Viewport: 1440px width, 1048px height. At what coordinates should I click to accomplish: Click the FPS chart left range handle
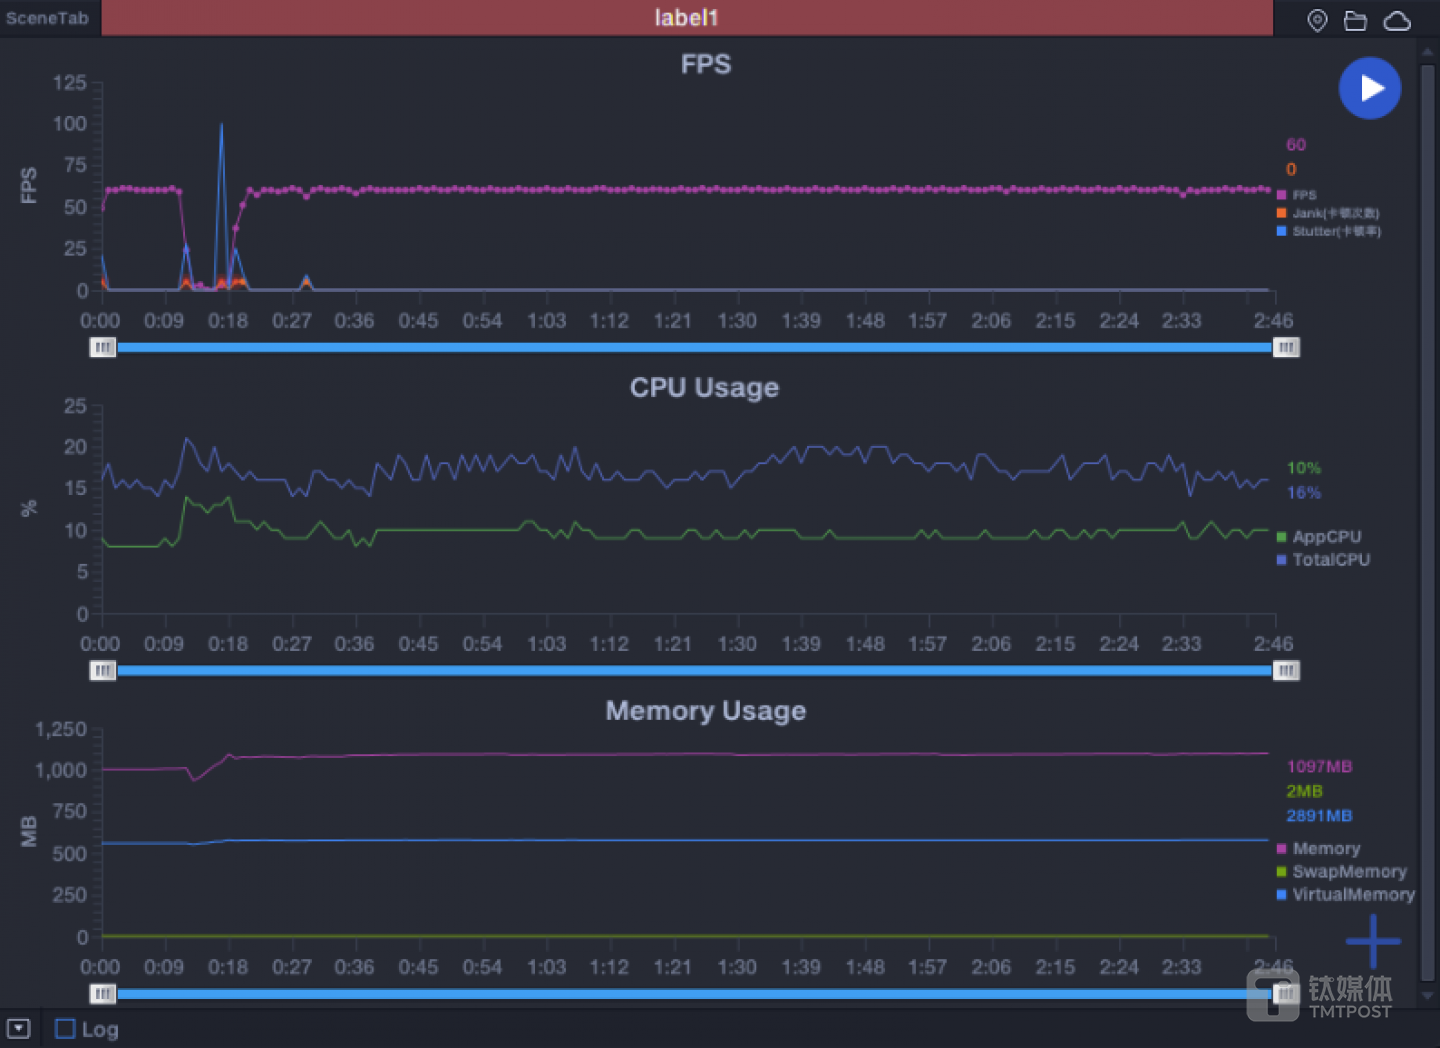point(103,347)
